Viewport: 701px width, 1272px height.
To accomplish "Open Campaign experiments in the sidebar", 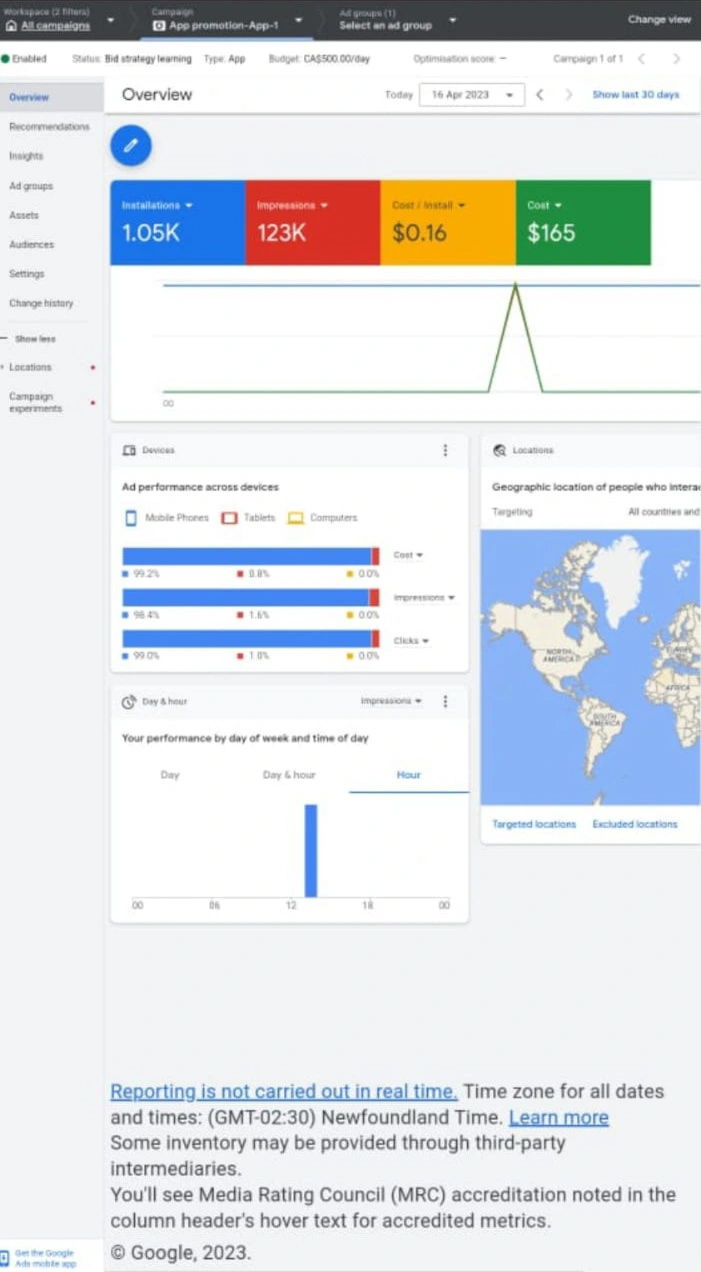I will point(35,402).
